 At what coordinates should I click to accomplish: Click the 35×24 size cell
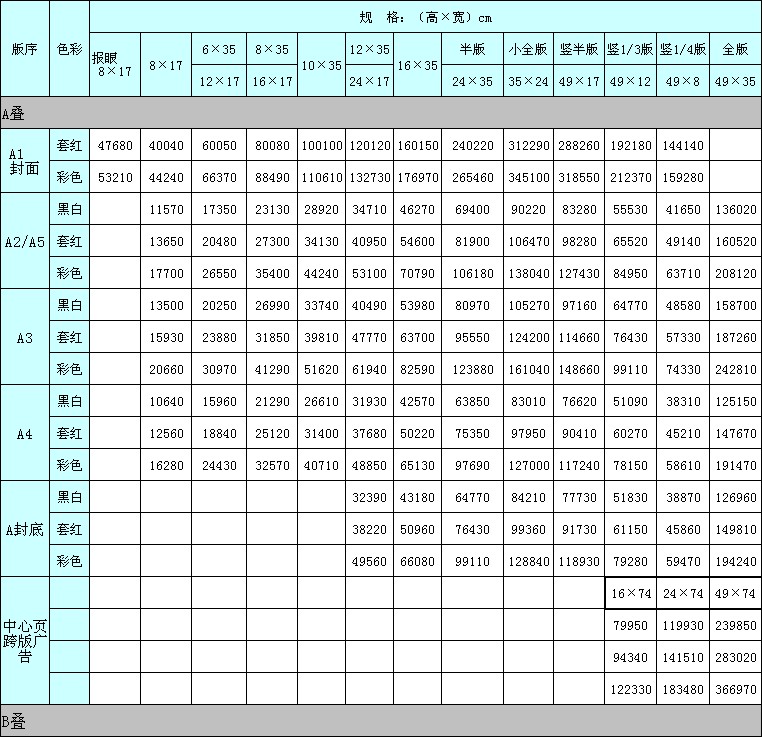click(x=528, y=81)
